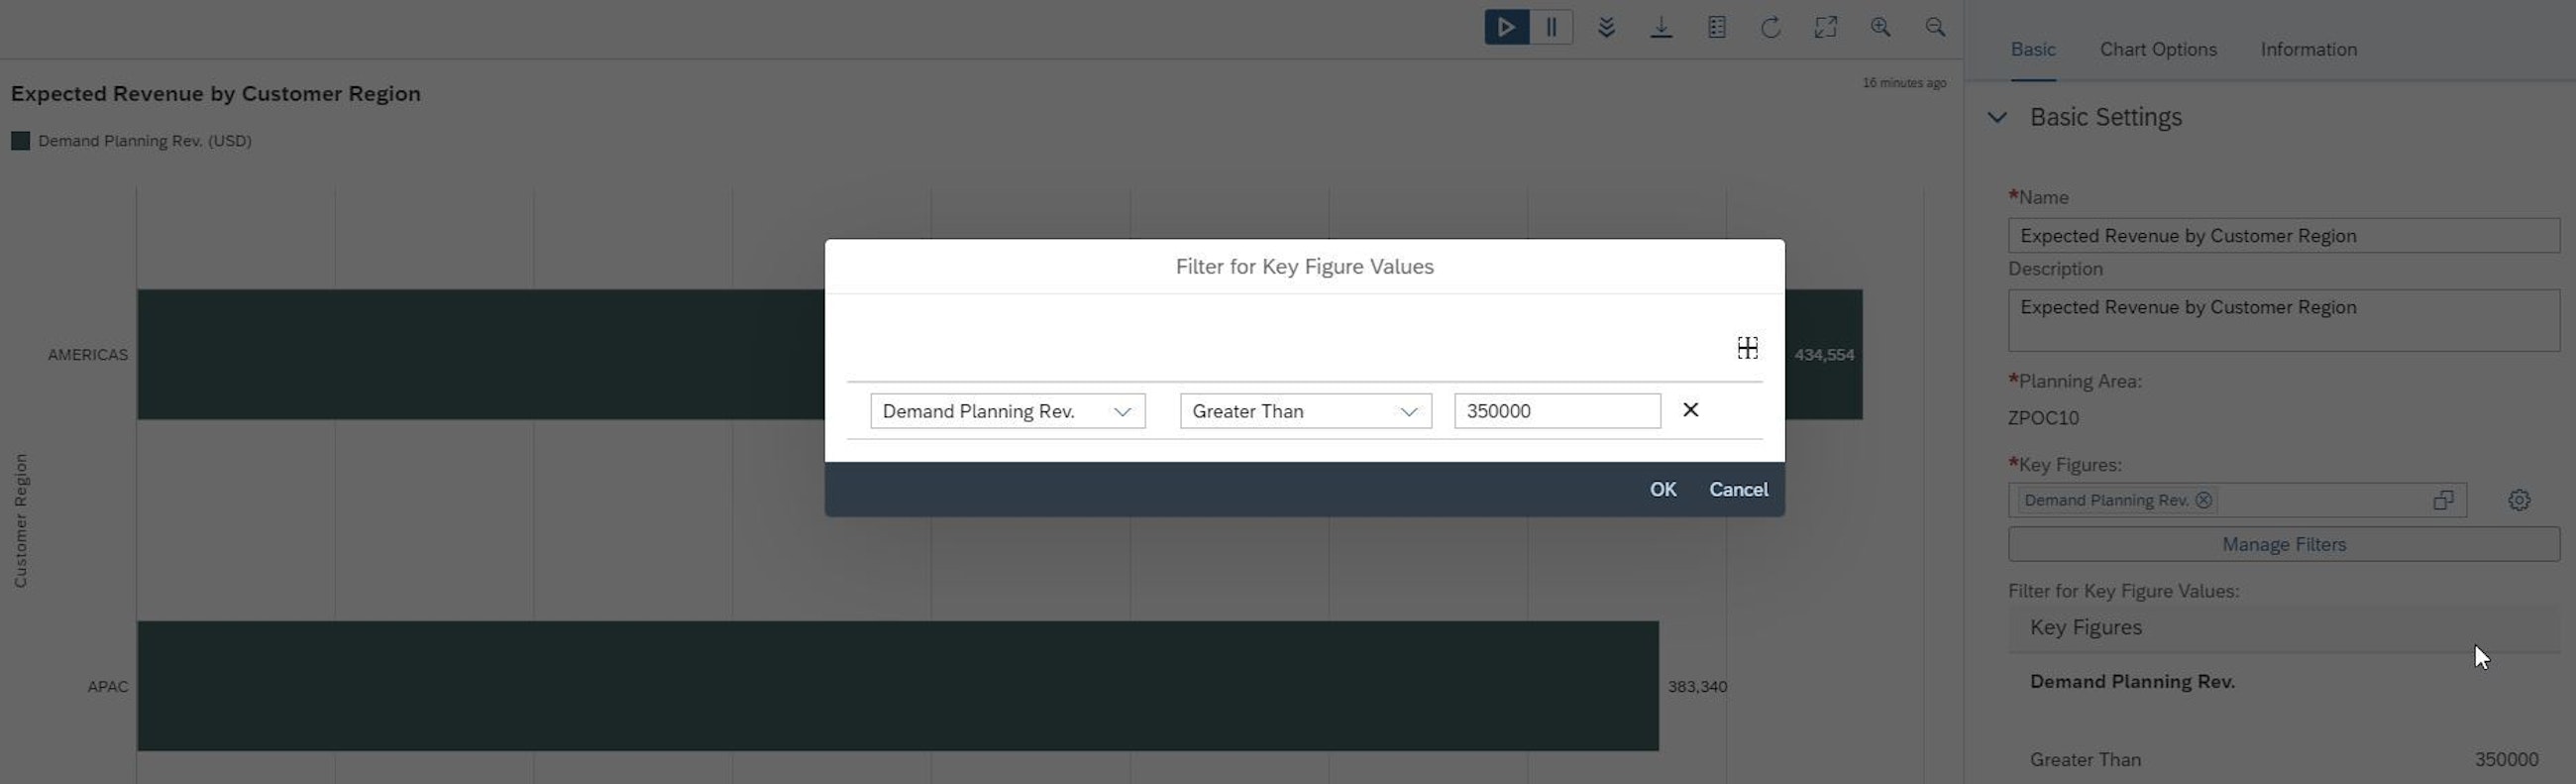
Task: Open the Key Figures settings gear
Action: (2518, 499)
